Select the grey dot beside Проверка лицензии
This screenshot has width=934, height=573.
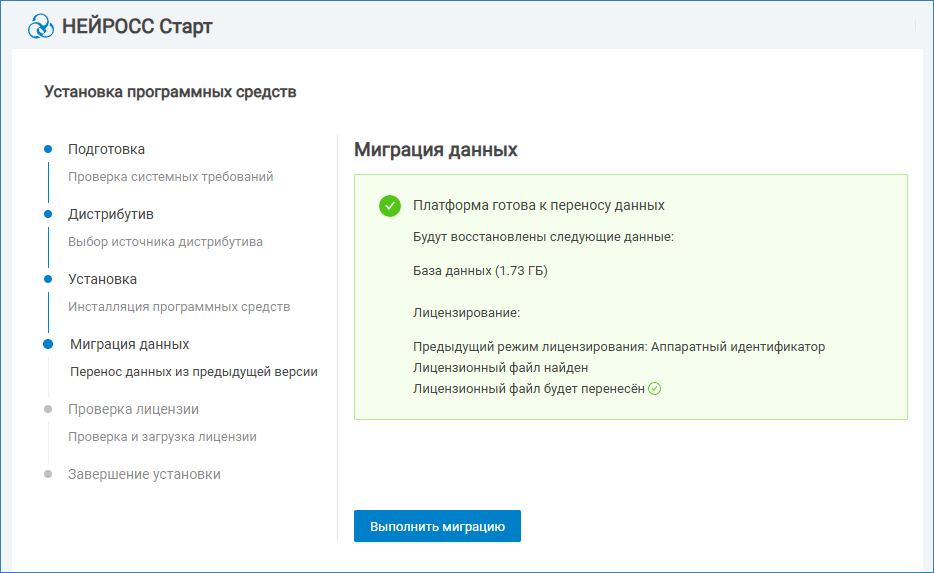click(48, 409)
